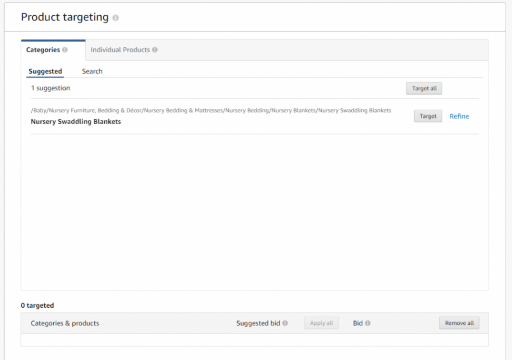Click the category breadcrumb path text
Image resolution: width=512 pixels, height=360 pixels.
tap(211, 110)
